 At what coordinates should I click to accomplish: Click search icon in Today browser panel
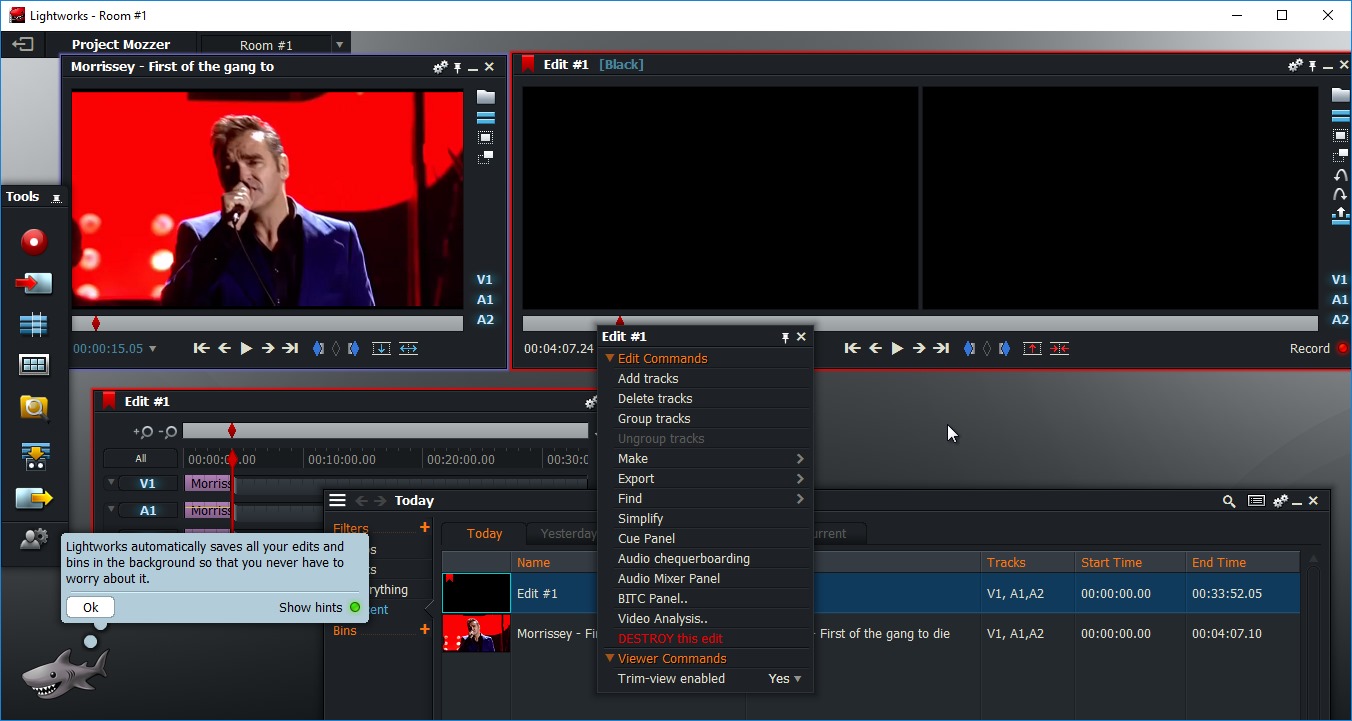(1229, 502)
